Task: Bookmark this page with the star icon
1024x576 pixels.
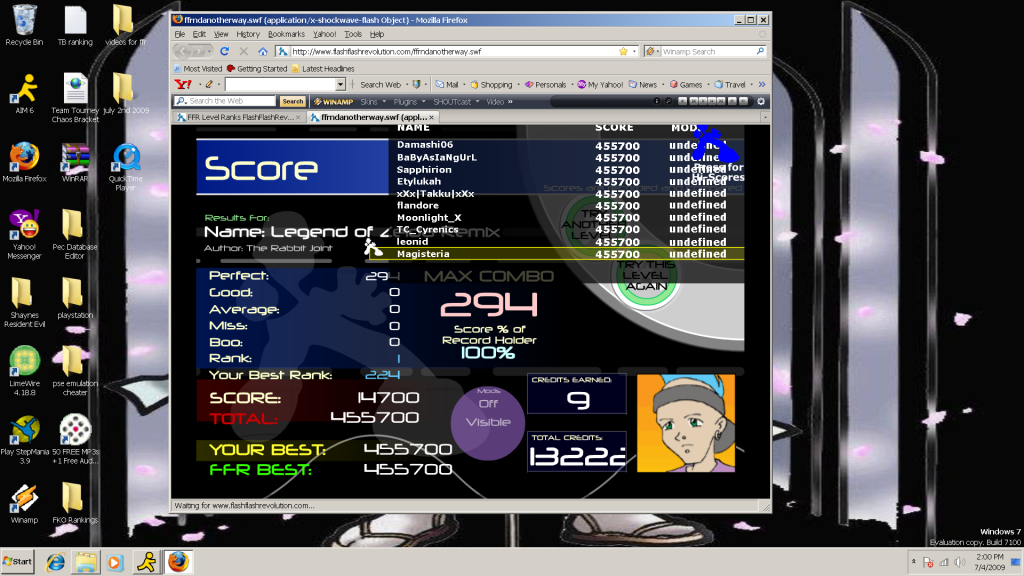Action: click(623, 51)
